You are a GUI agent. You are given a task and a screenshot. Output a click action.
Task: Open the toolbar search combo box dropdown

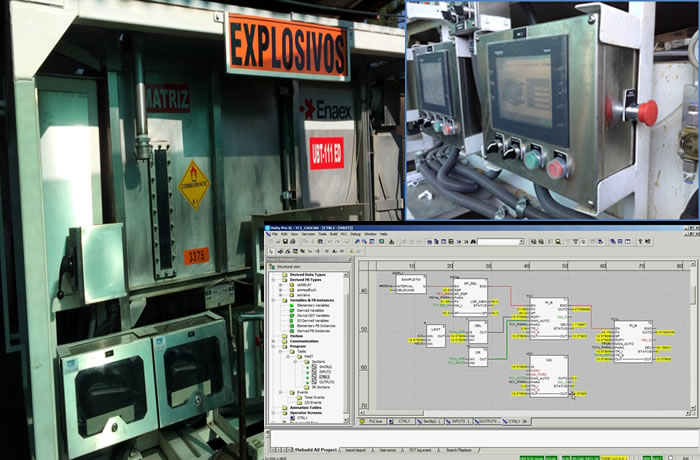(521, 242)
